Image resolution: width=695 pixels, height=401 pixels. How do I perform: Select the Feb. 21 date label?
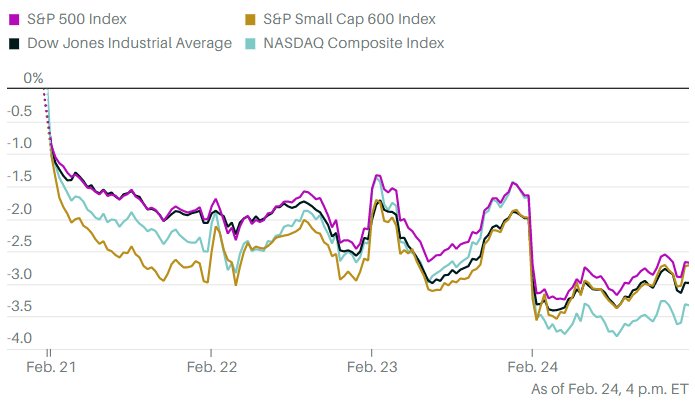50,368
